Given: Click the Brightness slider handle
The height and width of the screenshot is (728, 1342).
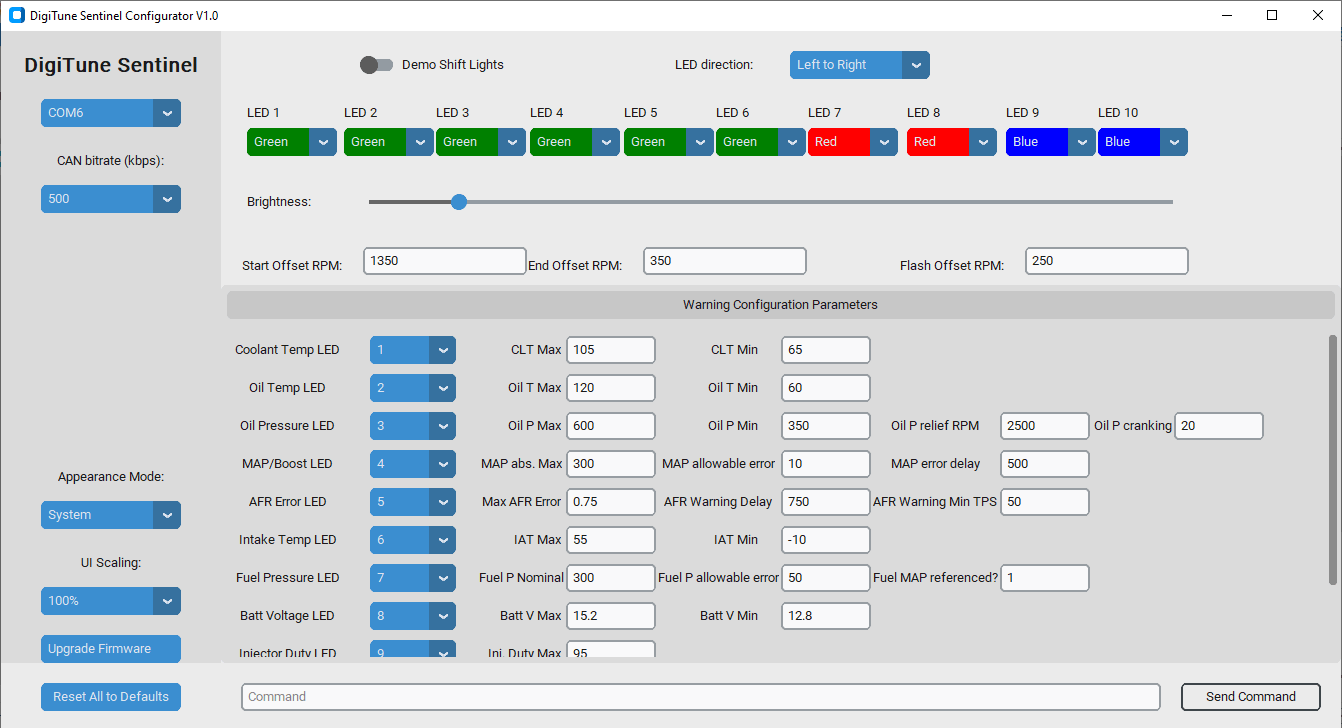Looking at the screenshot, I should pos(459,202).
